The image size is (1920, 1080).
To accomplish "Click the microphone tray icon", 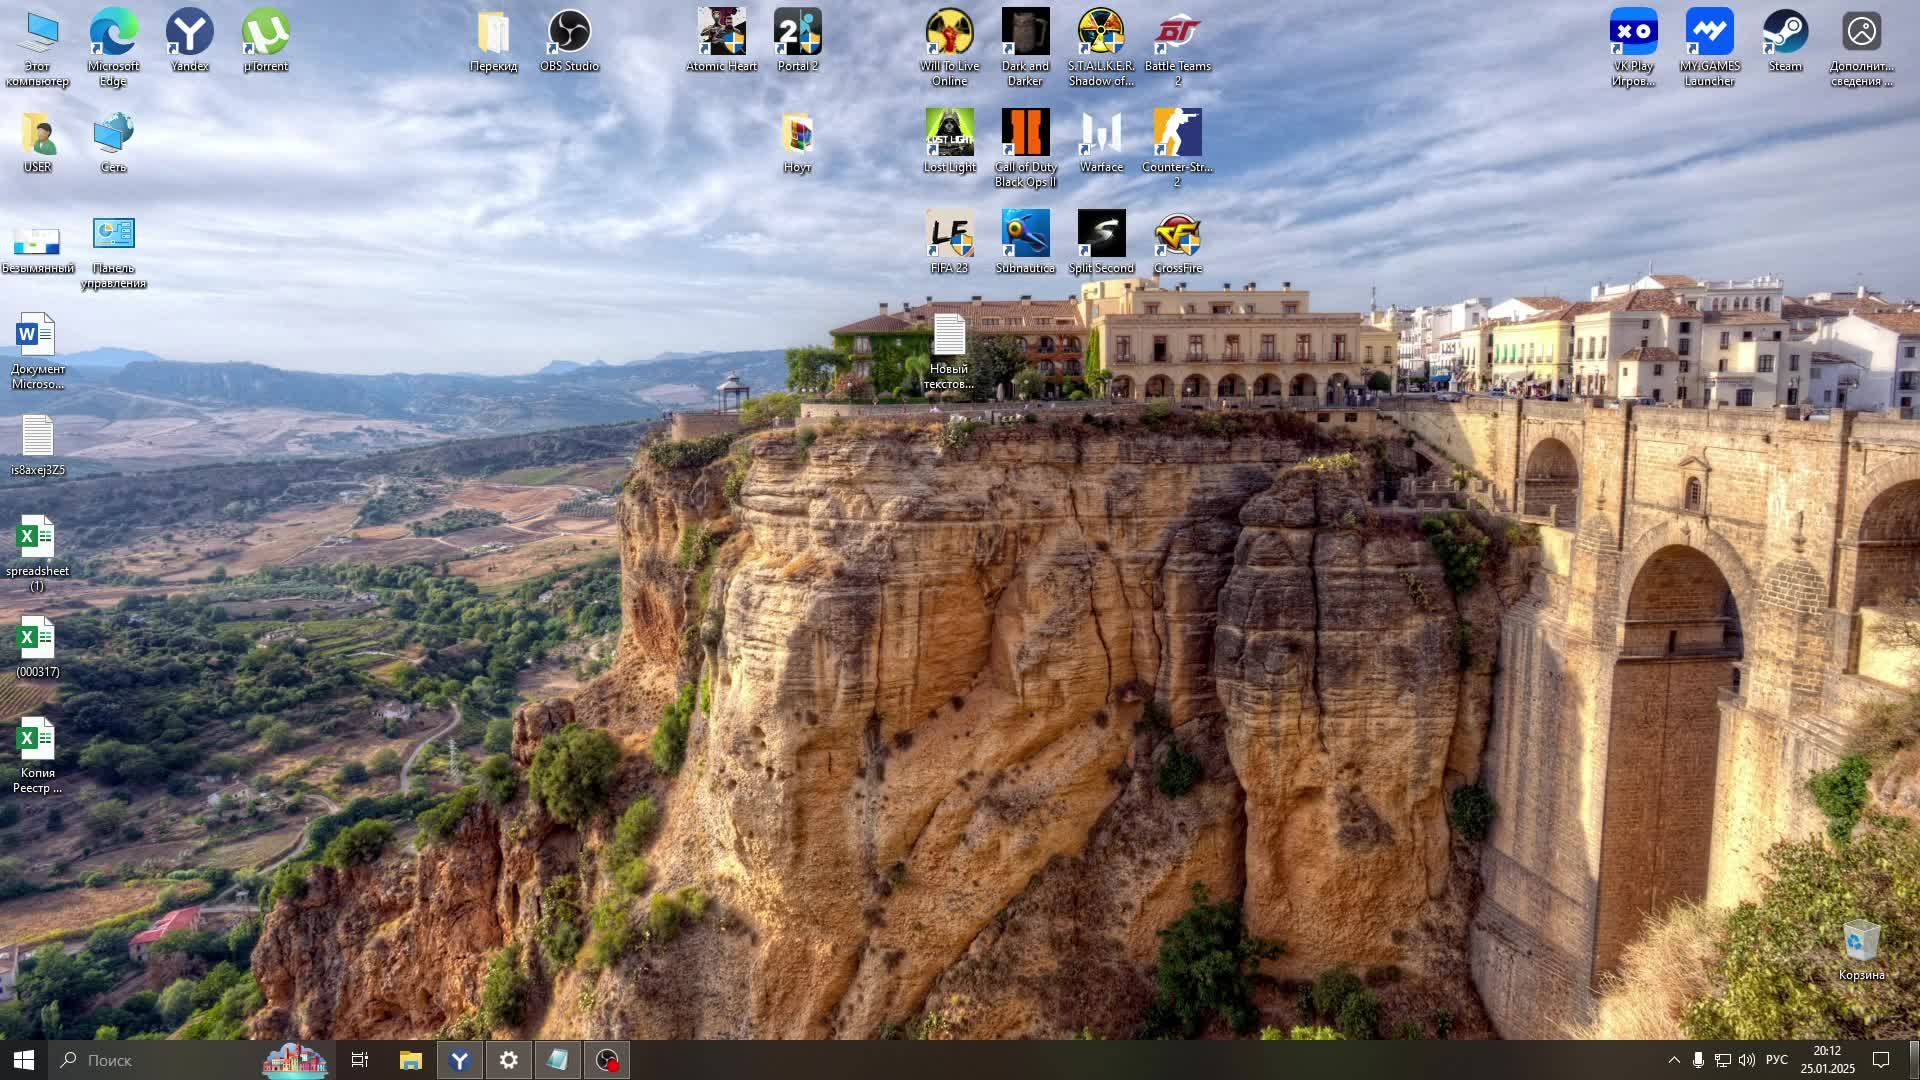I will [x=1698, y=1060].
